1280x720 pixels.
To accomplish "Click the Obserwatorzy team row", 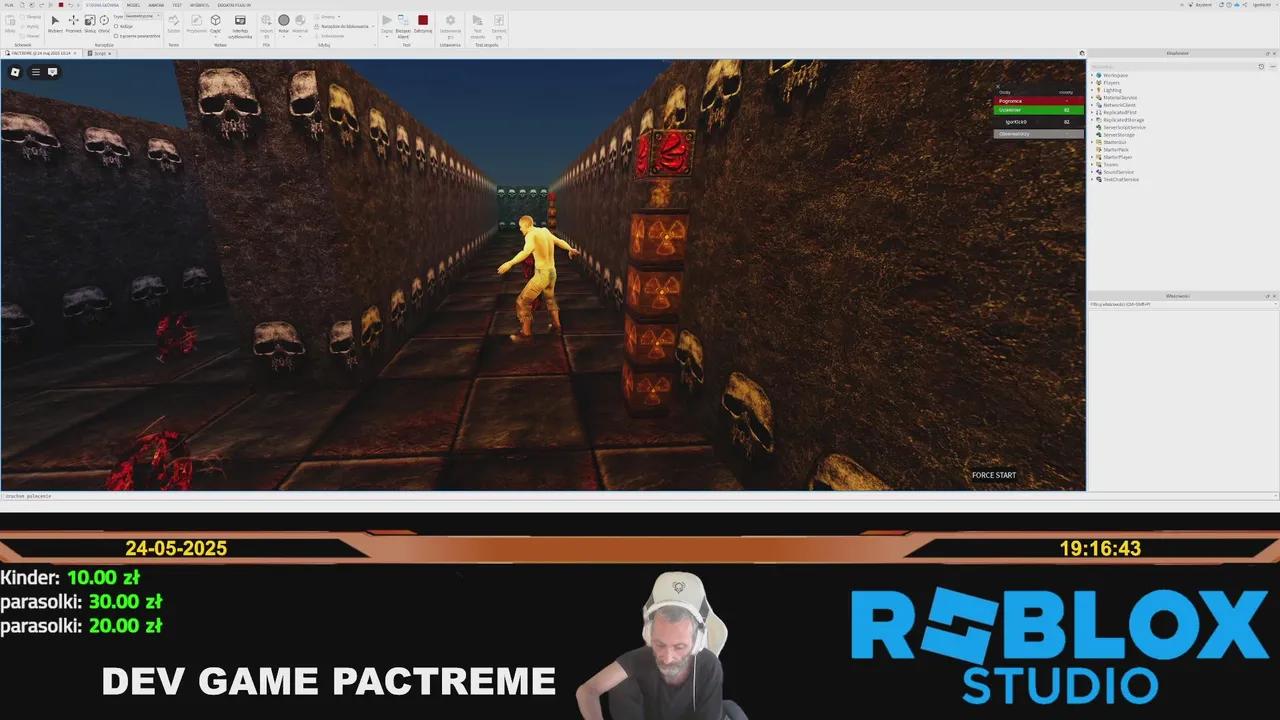I will (1038, 133).
